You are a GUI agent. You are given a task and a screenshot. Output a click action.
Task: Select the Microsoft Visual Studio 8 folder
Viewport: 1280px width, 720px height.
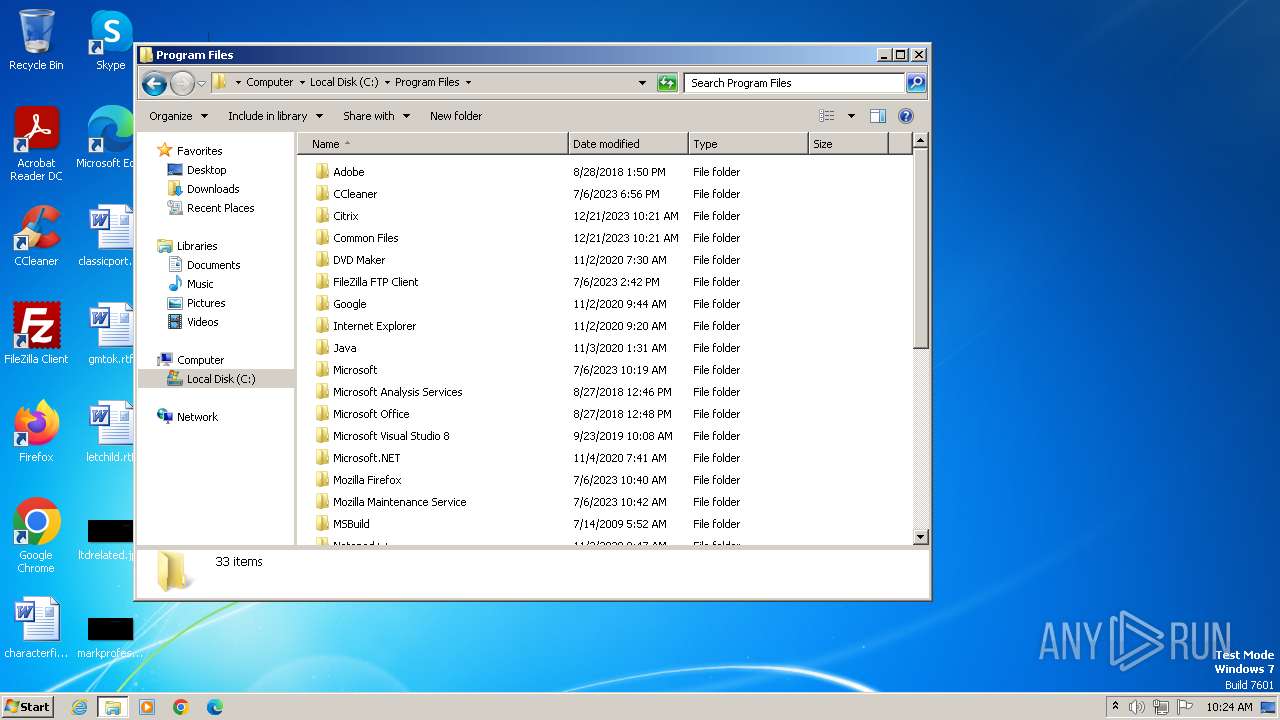coord(391,436)
